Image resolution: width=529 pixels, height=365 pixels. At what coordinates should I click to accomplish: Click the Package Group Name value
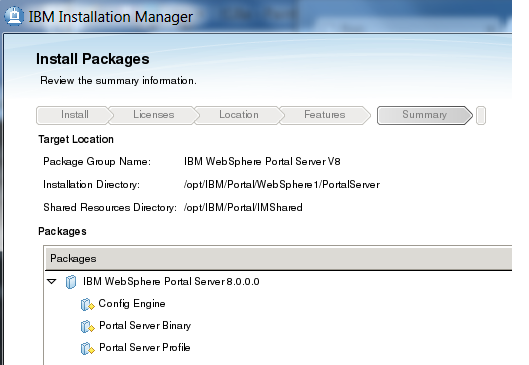(x=262, y=162)
